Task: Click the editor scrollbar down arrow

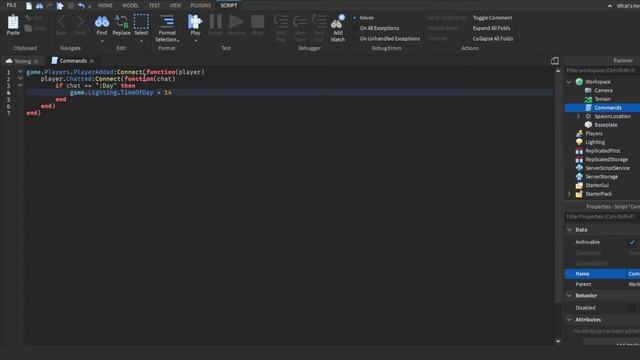Action: point(558,341)
